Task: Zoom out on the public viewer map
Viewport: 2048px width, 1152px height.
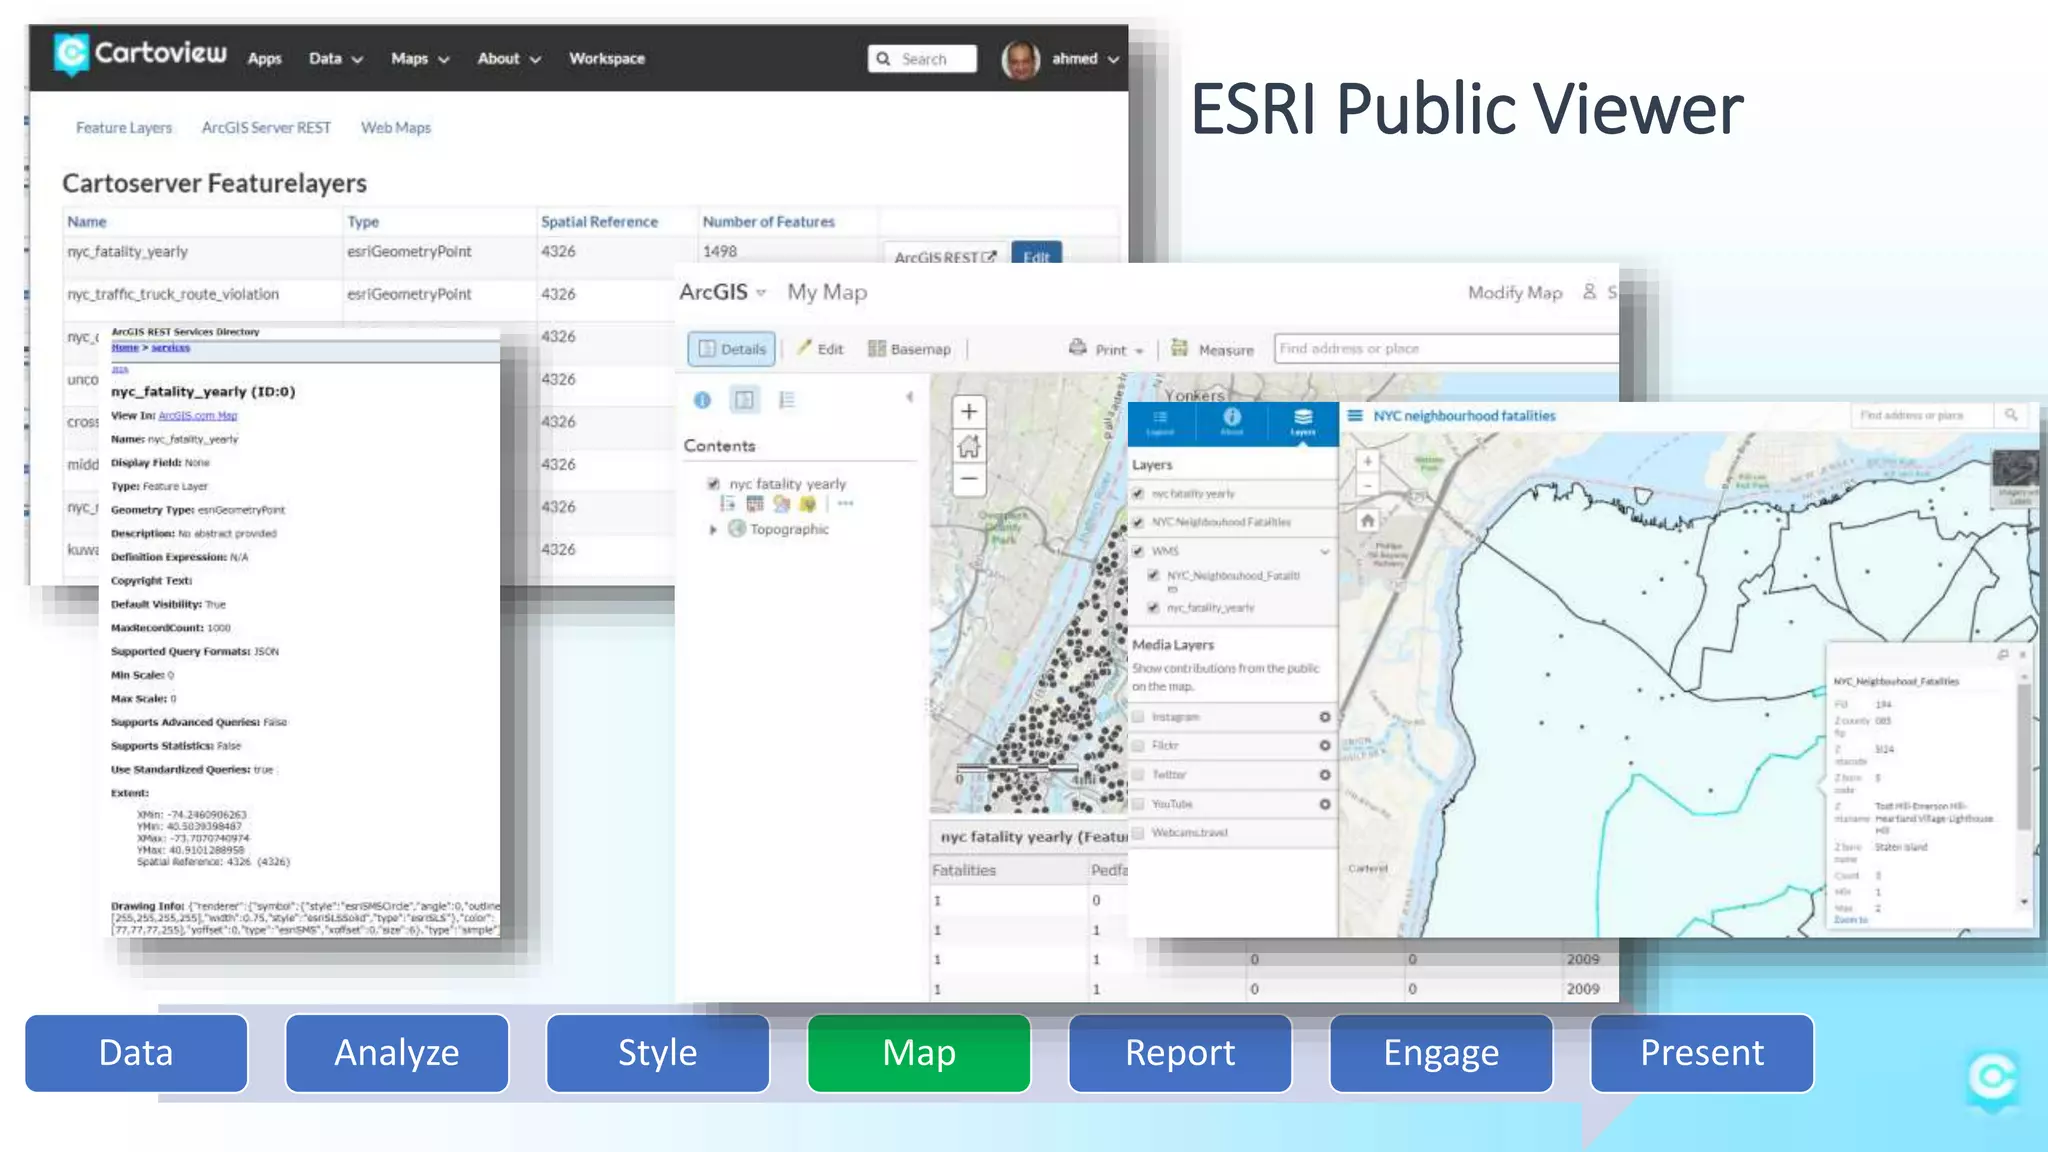Action: (1367, 486)
